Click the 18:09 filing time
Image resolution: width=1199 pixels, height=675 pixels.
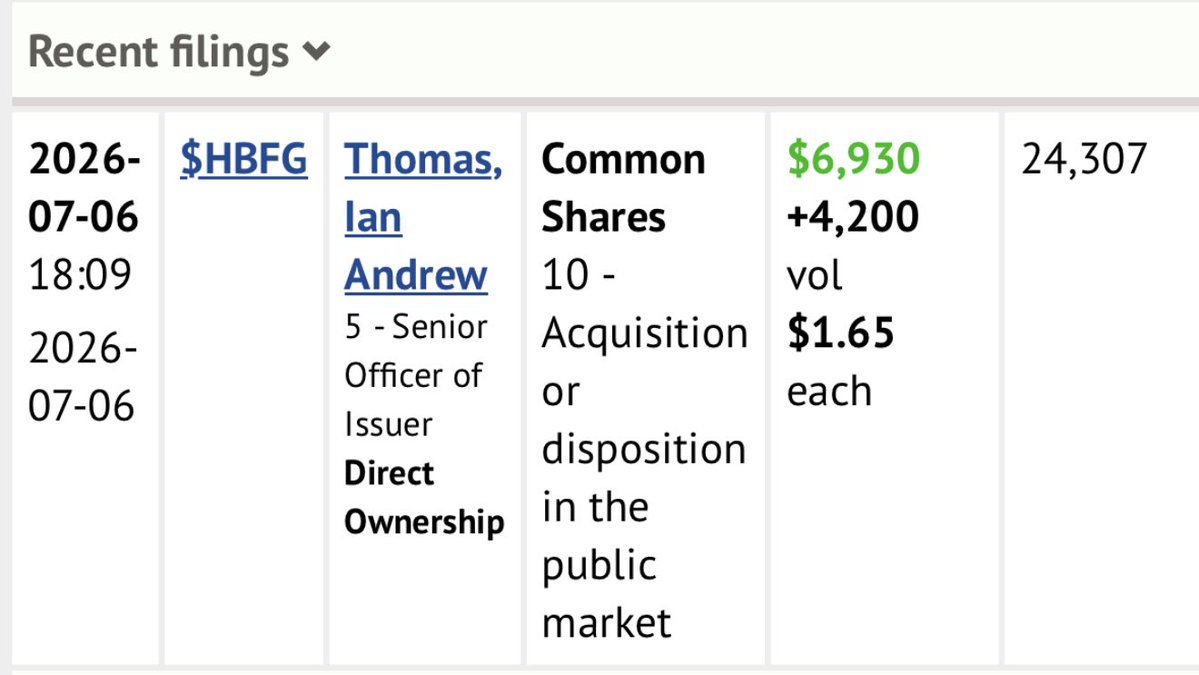click(80, 274)
